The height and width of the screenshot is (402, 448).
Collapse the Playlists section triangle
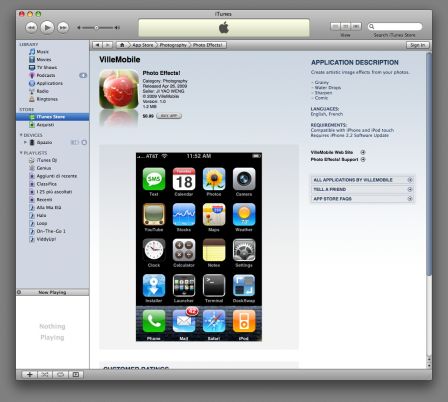pyautogui.click(x=21, y=153)
